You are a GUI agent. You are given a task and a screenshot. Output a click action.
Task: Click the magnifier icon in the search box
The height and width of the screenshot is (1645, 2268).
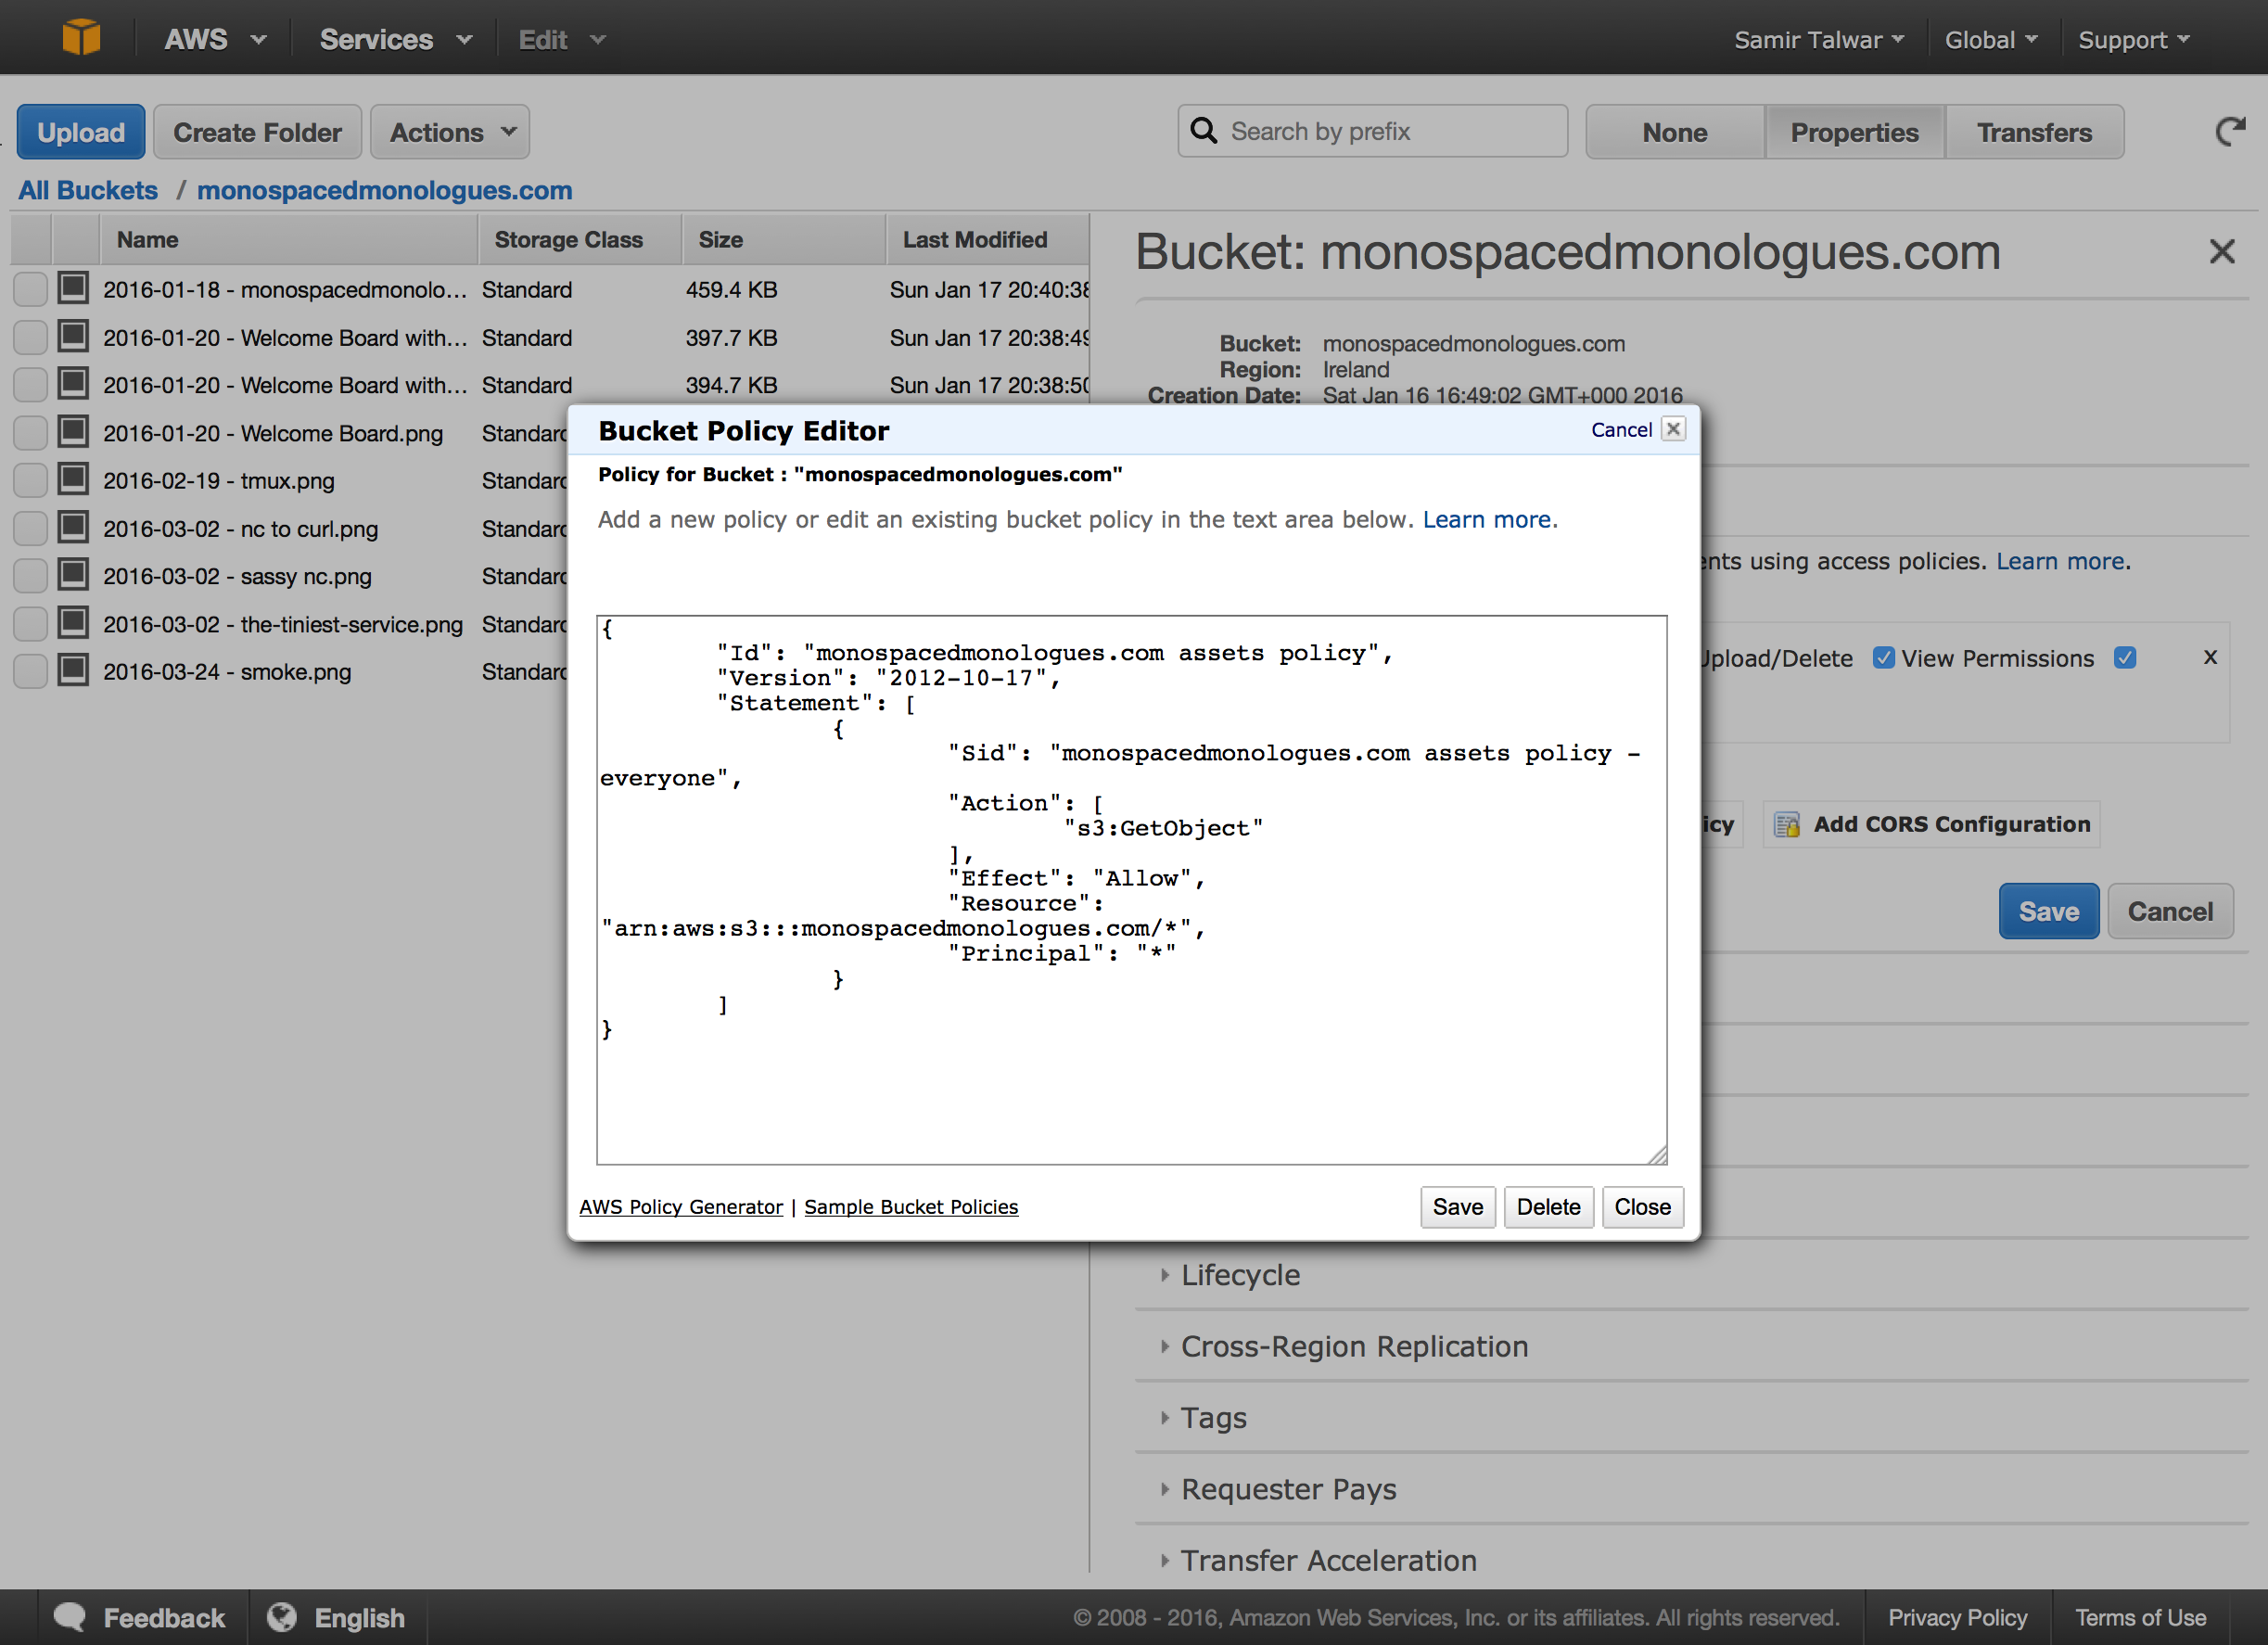pyautogui.click(x=1204, y=132)
